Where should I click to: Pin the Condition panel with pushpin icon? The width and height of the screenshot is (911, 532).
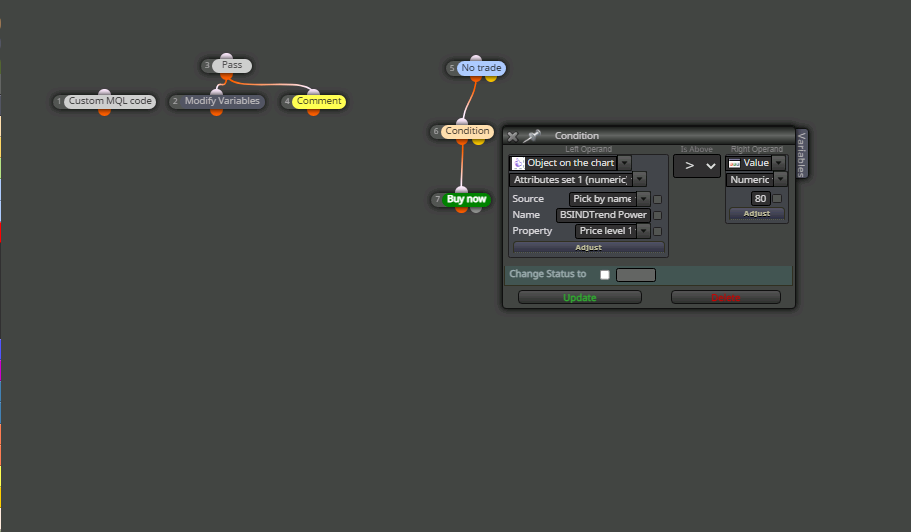point(532,136)
